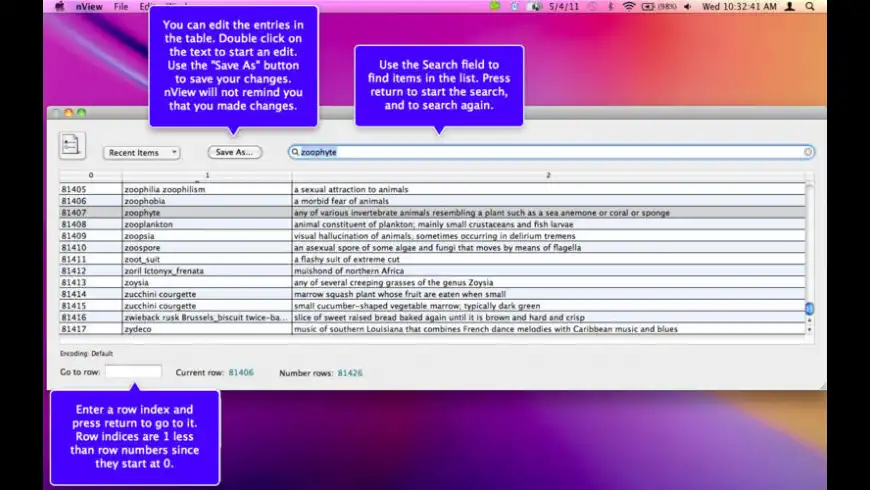Click row number 81407
870x490 pixels.
(74, 213)
